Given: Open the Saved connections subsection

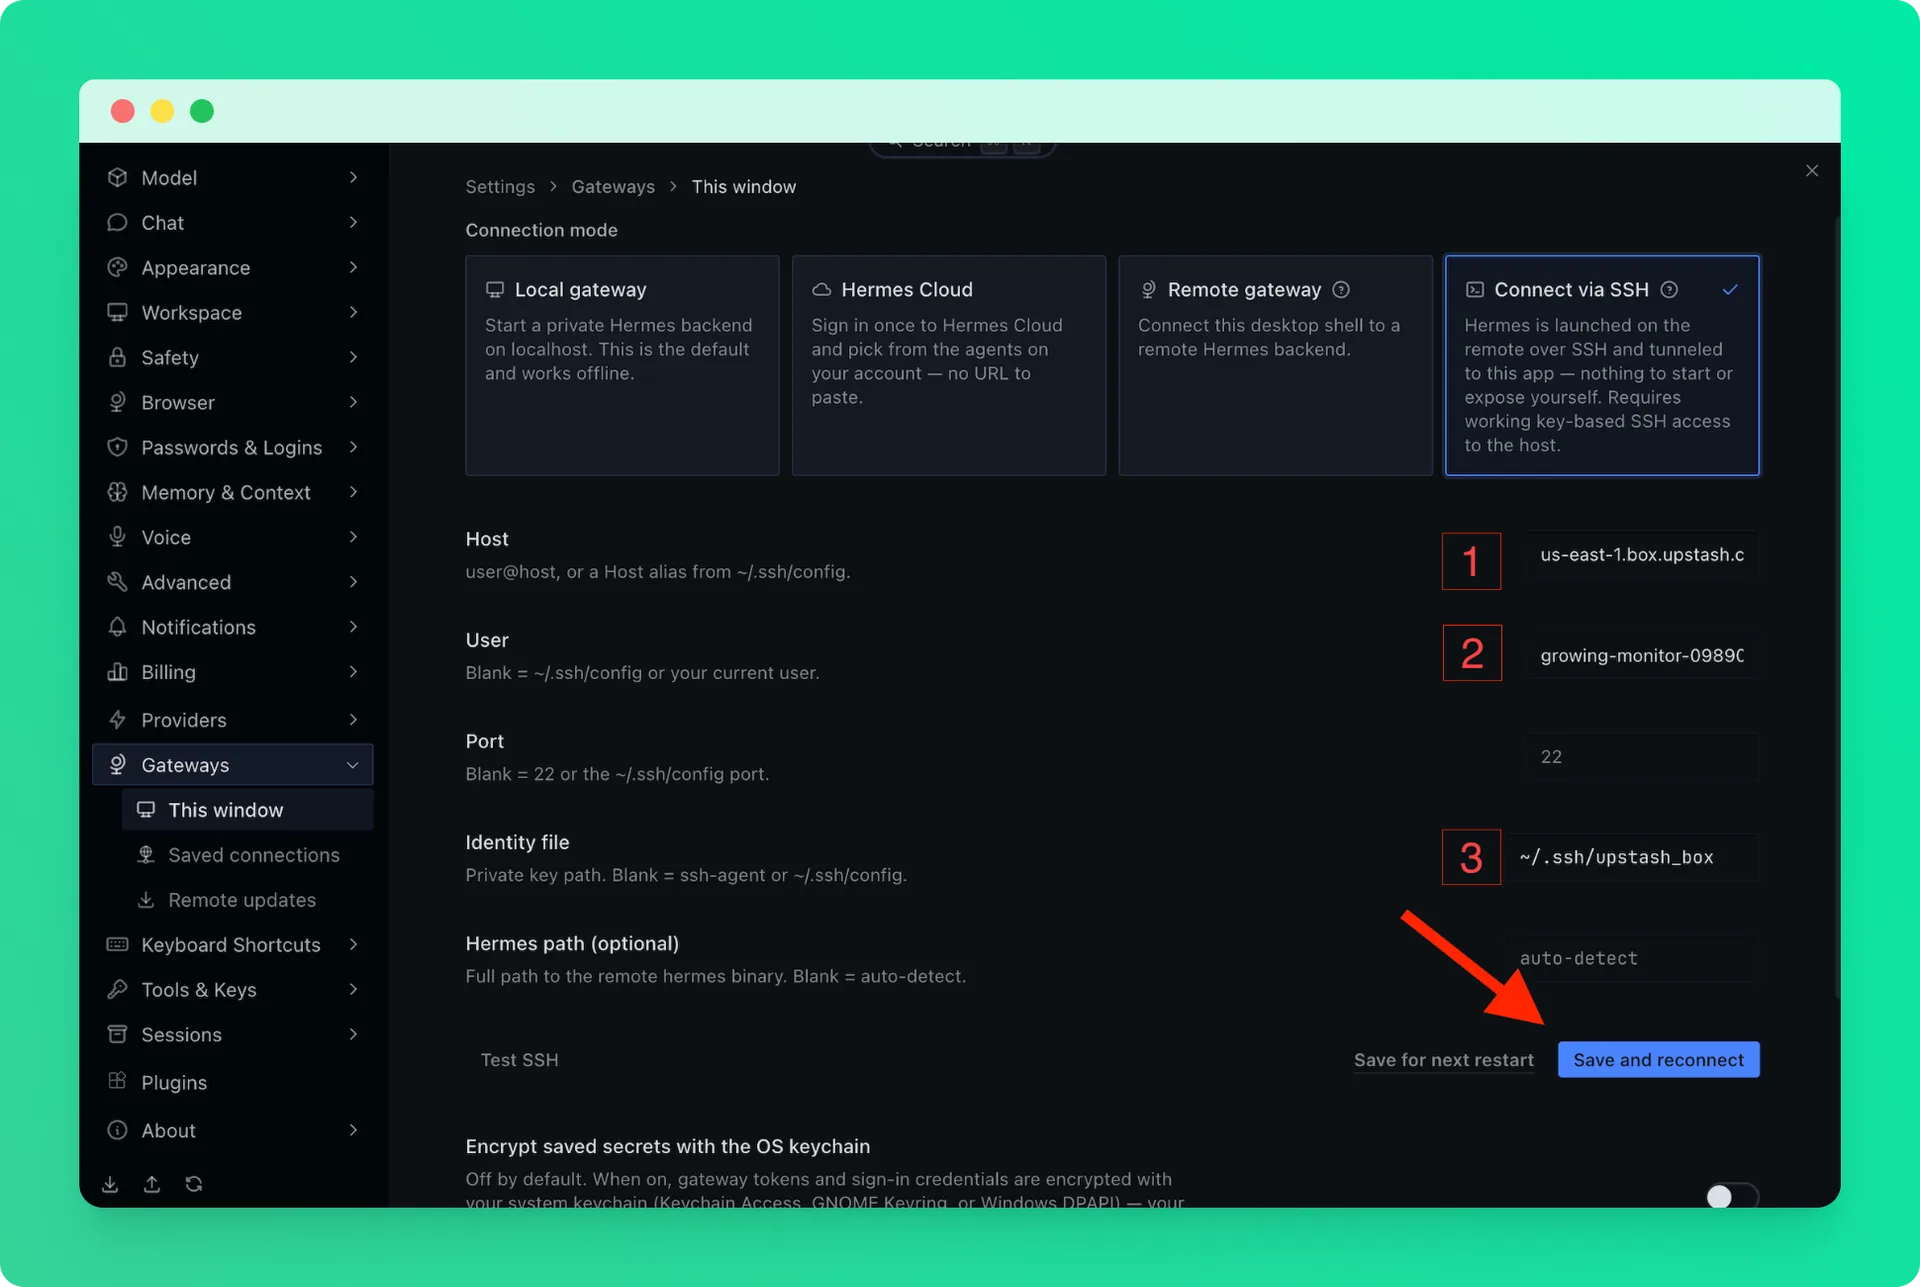Looking at the screenshot, I should (x=247, y=855).
